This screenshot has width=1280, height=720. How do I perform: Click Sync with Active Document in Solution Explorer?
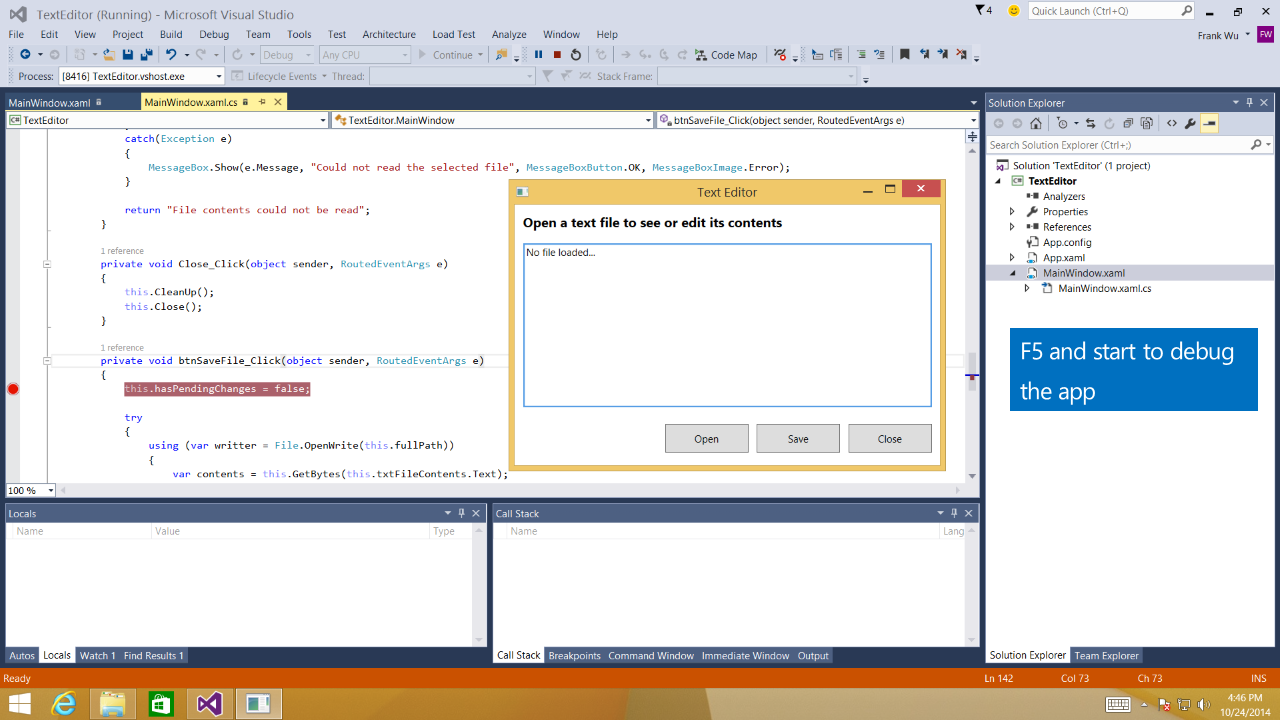(x=1091, y=124)
